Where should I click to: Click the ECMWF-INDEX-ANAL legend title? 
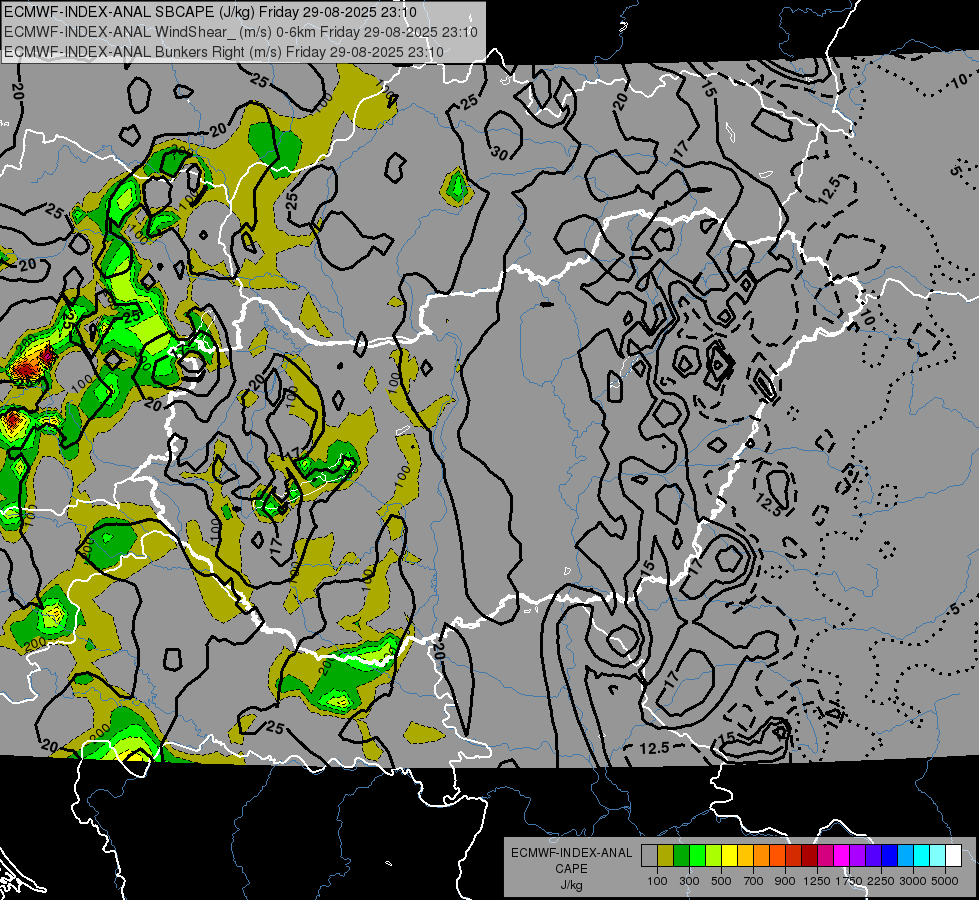click(x=571, y=853)
